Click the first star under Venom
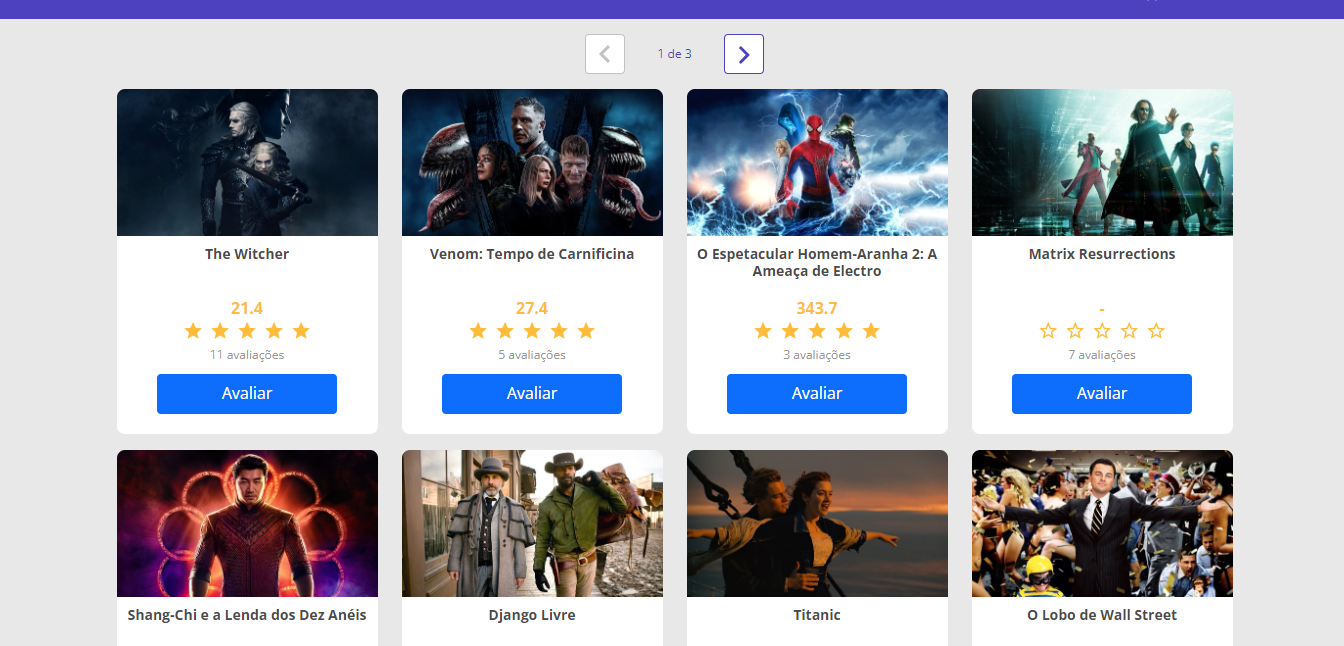The width and height of the screenshot is (1344, 646). [478, 331]
